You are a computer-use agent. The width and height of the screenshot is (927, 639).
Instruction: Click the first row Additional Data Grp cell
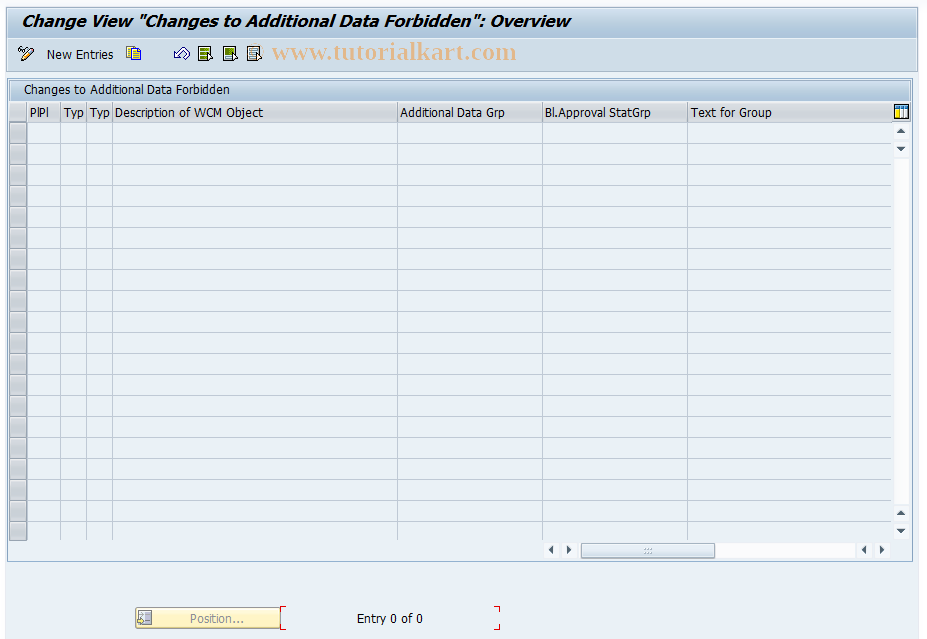point(470,133)
